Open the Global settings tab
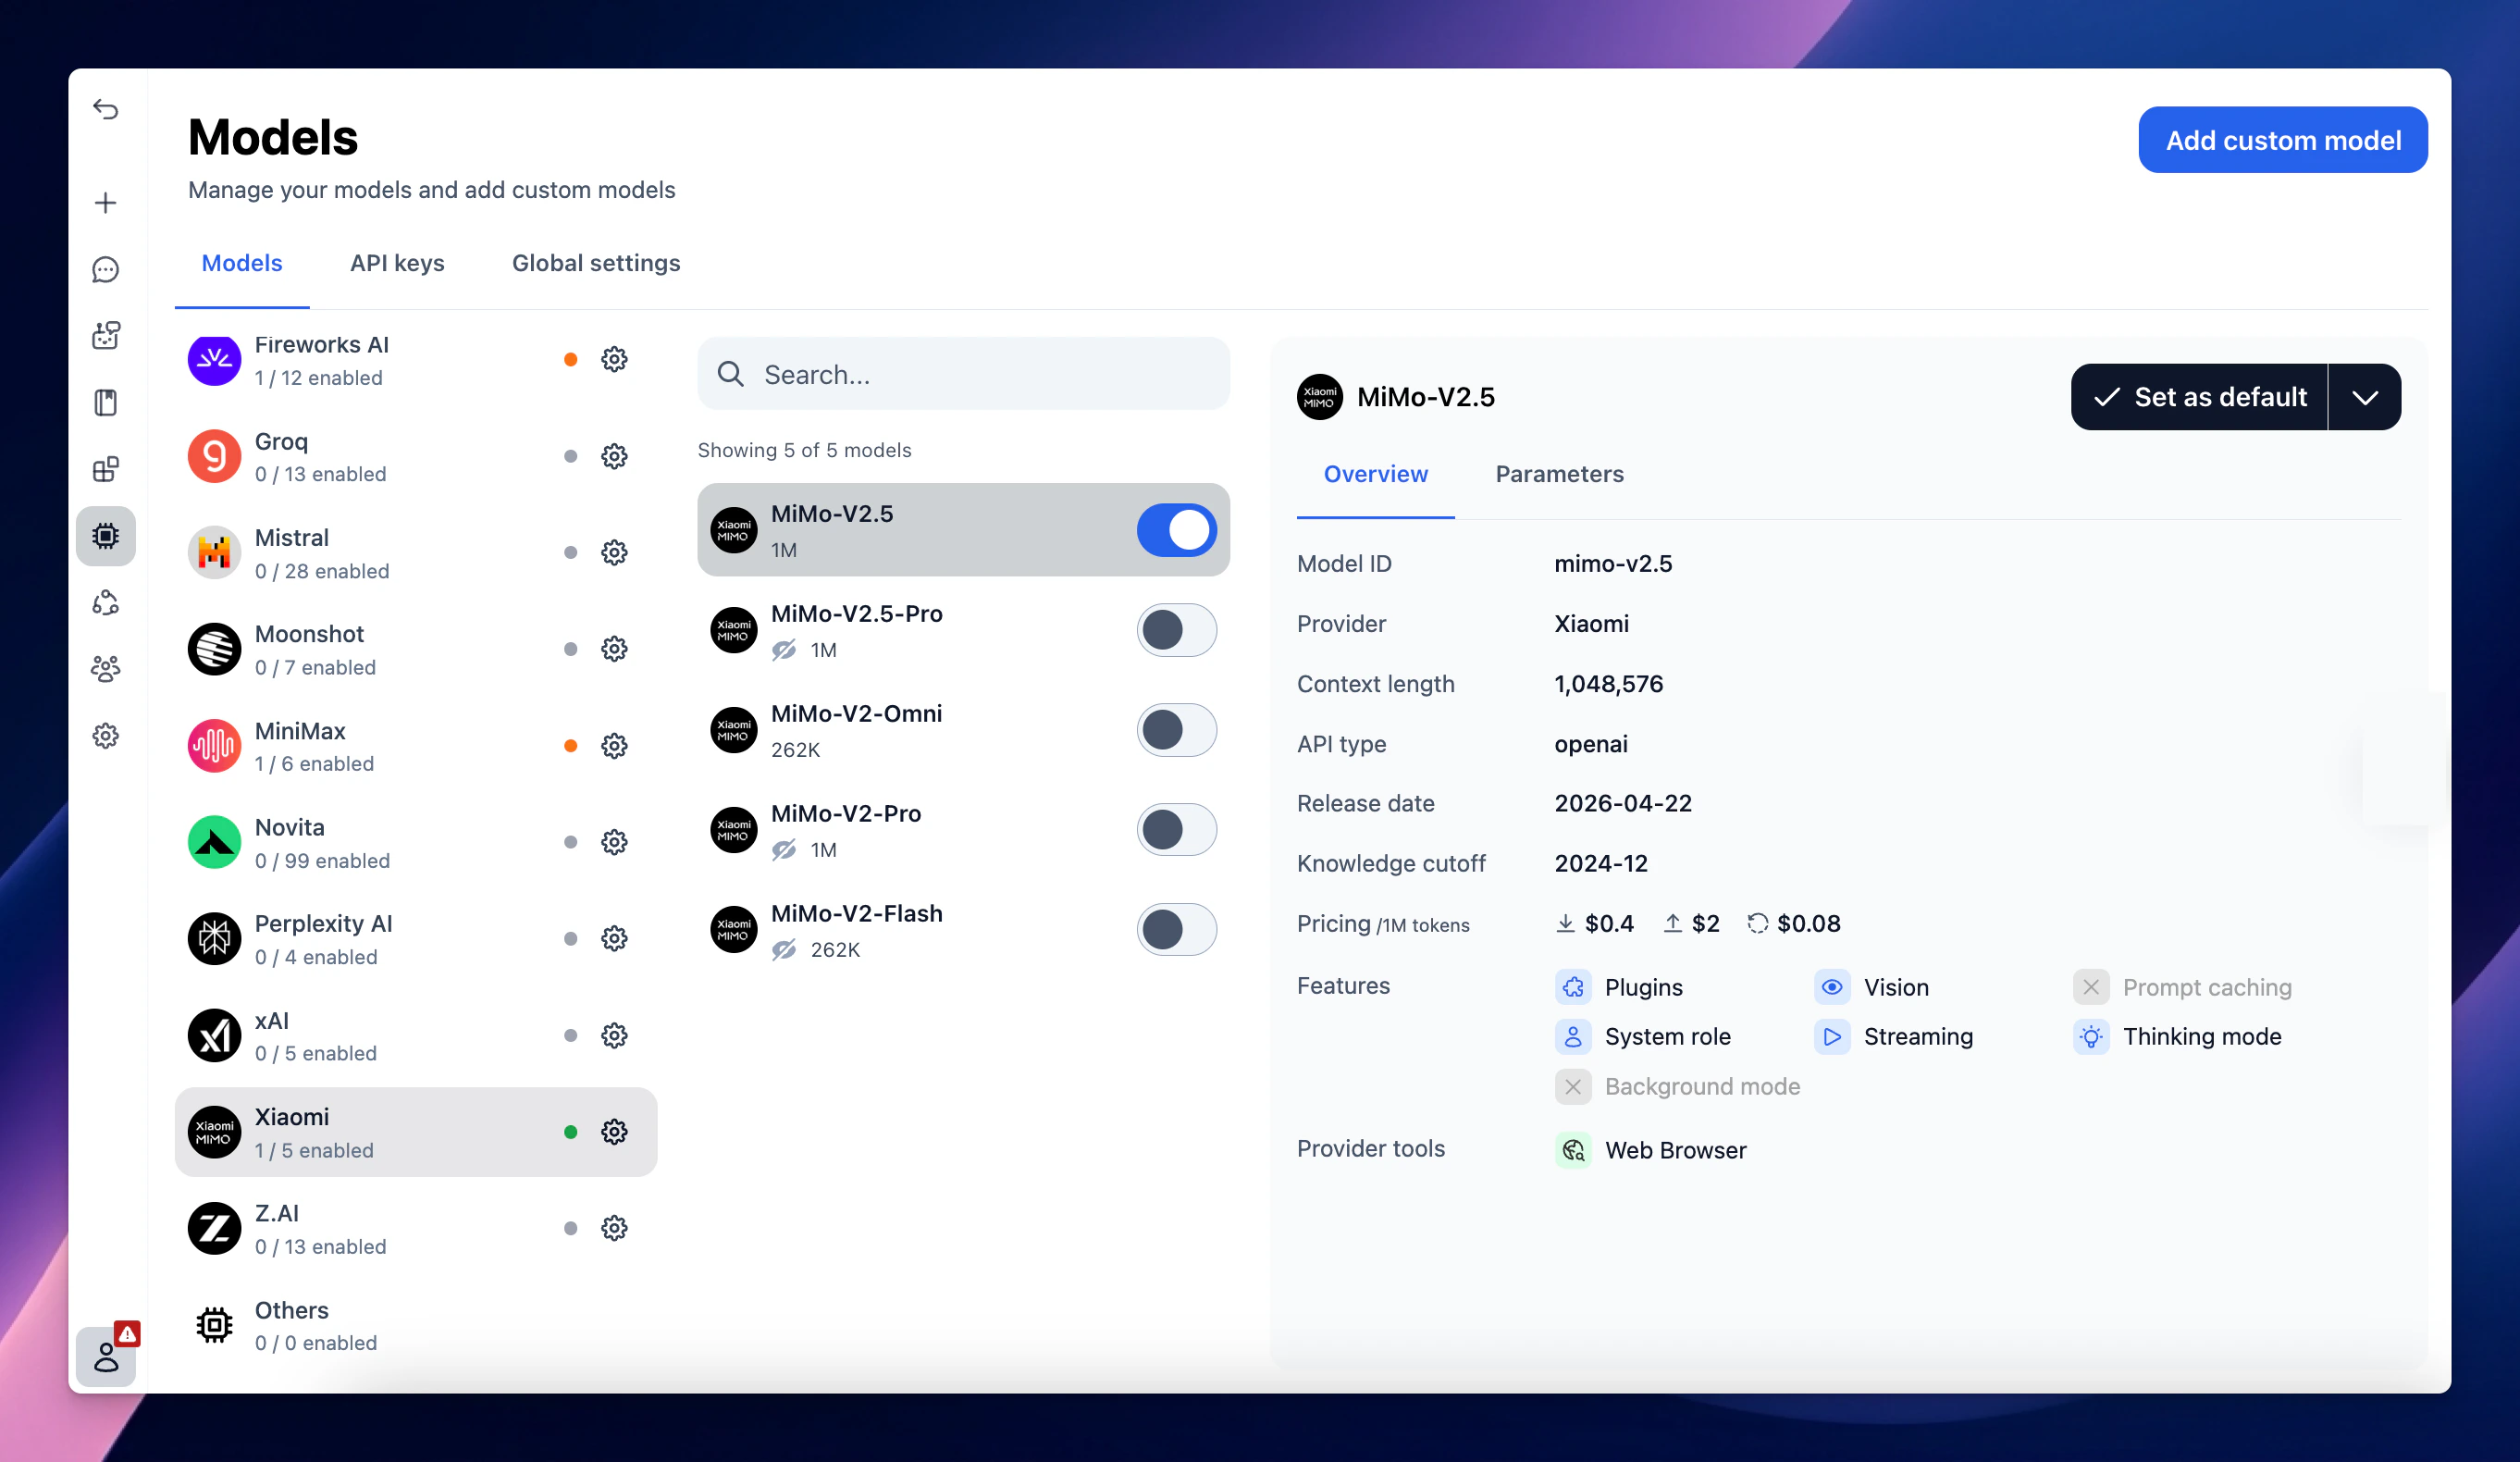The height and width of the screenshot is (1462, 2520). click(x=596, y=263)
